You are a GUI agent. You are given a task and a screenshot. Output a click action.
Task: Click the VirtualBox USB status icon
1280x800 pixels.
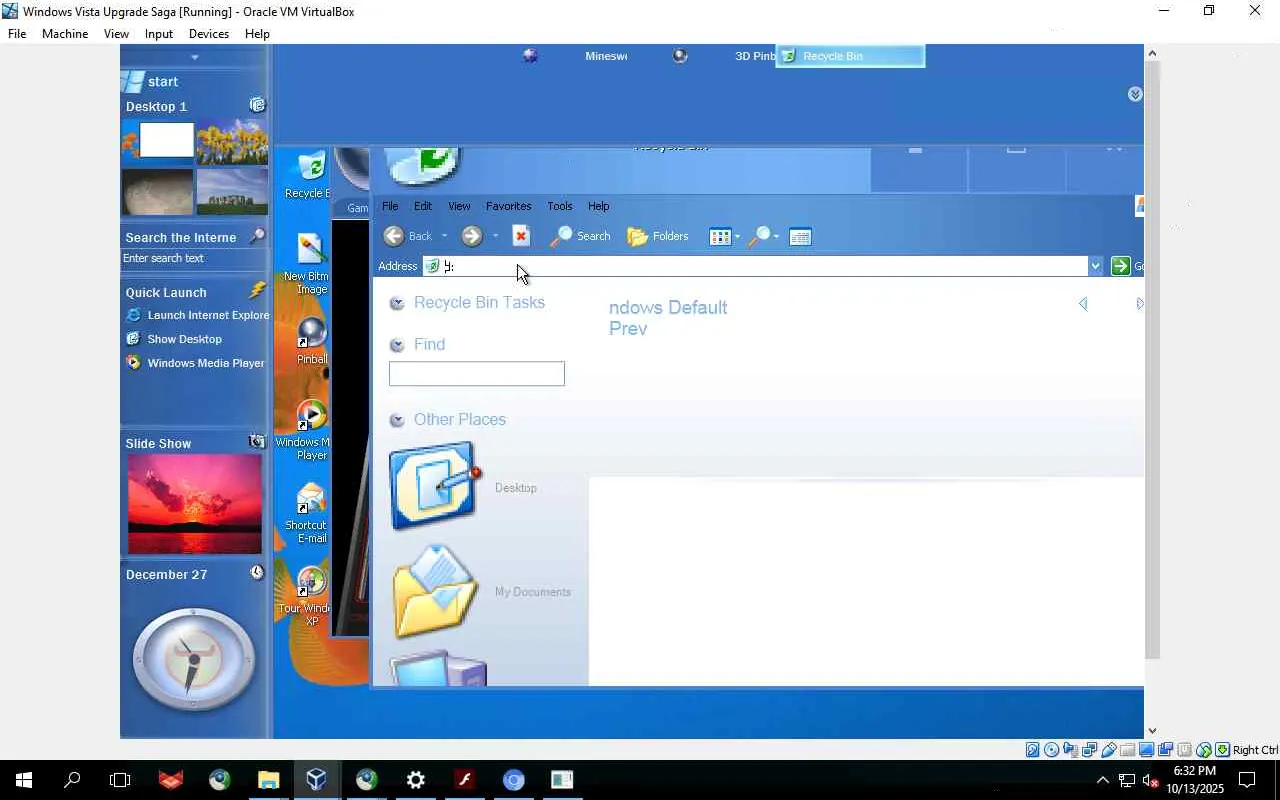(1109, 750)
